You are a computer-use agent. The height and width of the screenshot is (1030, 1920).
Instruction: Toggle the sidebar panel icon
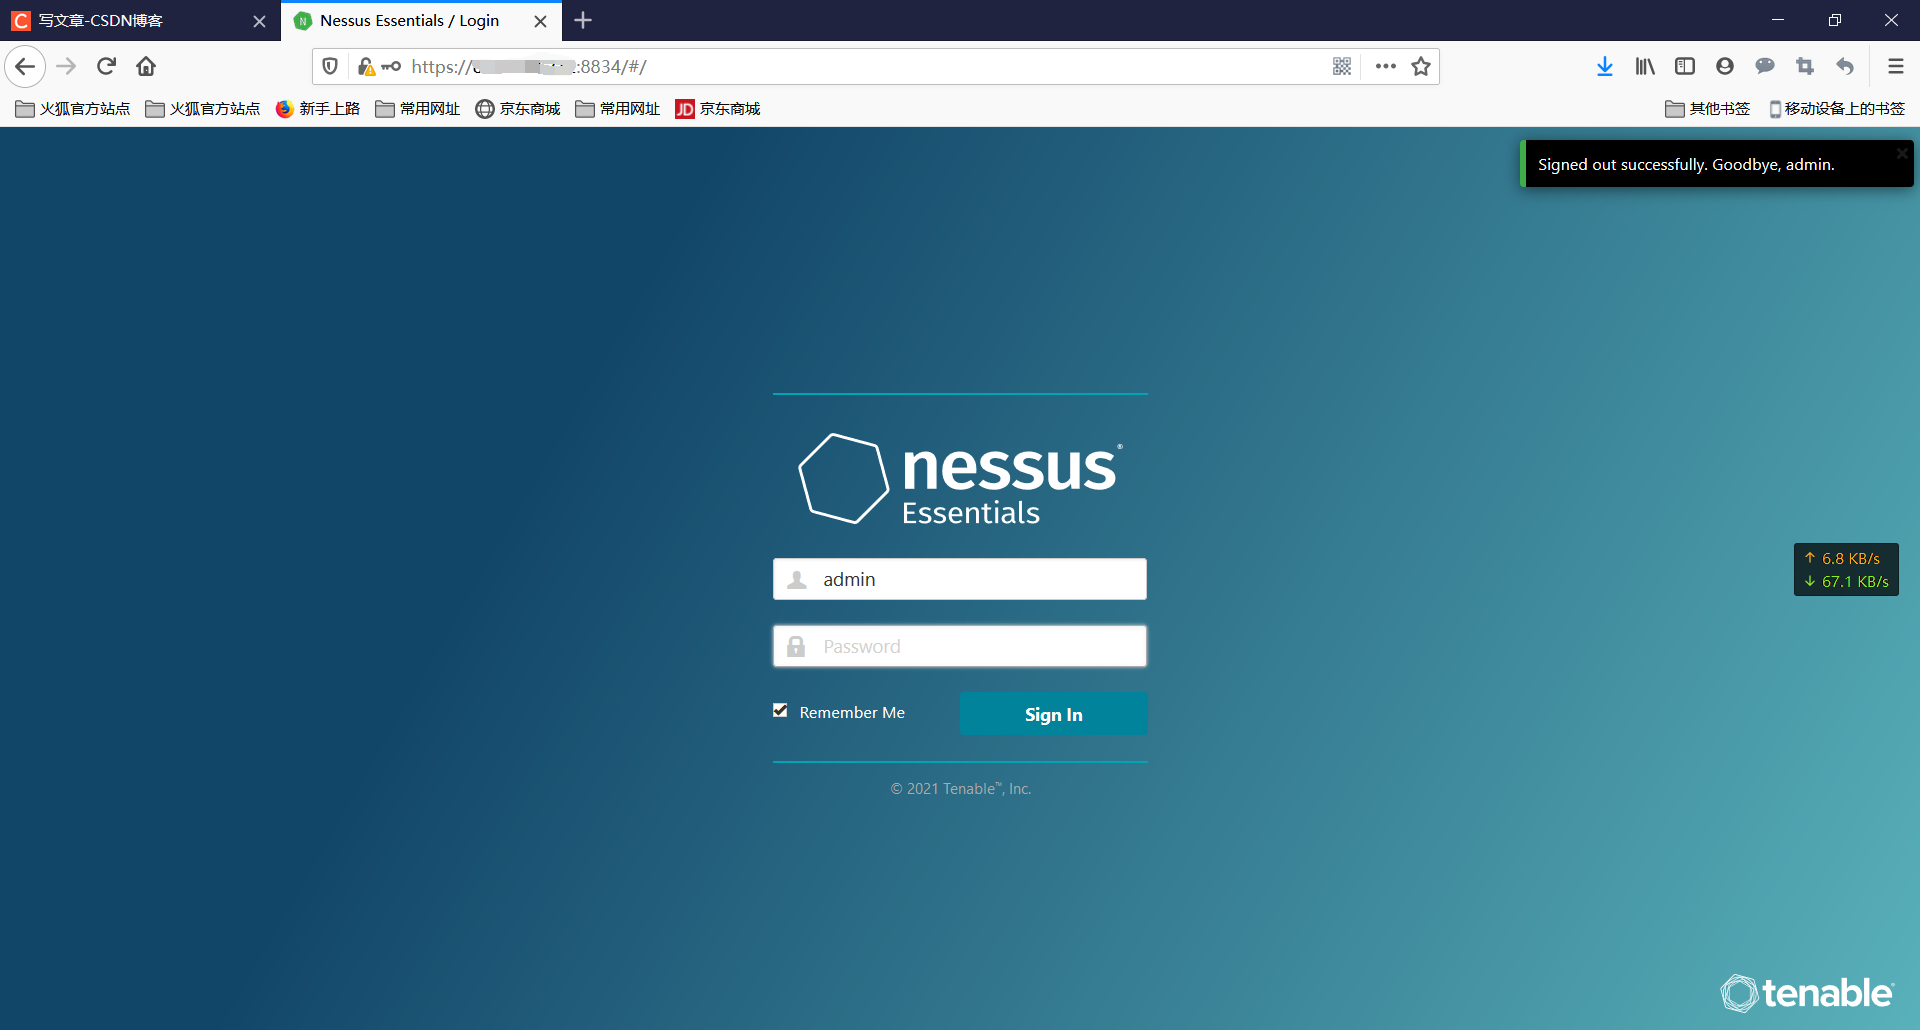(x=1685, y=66)
